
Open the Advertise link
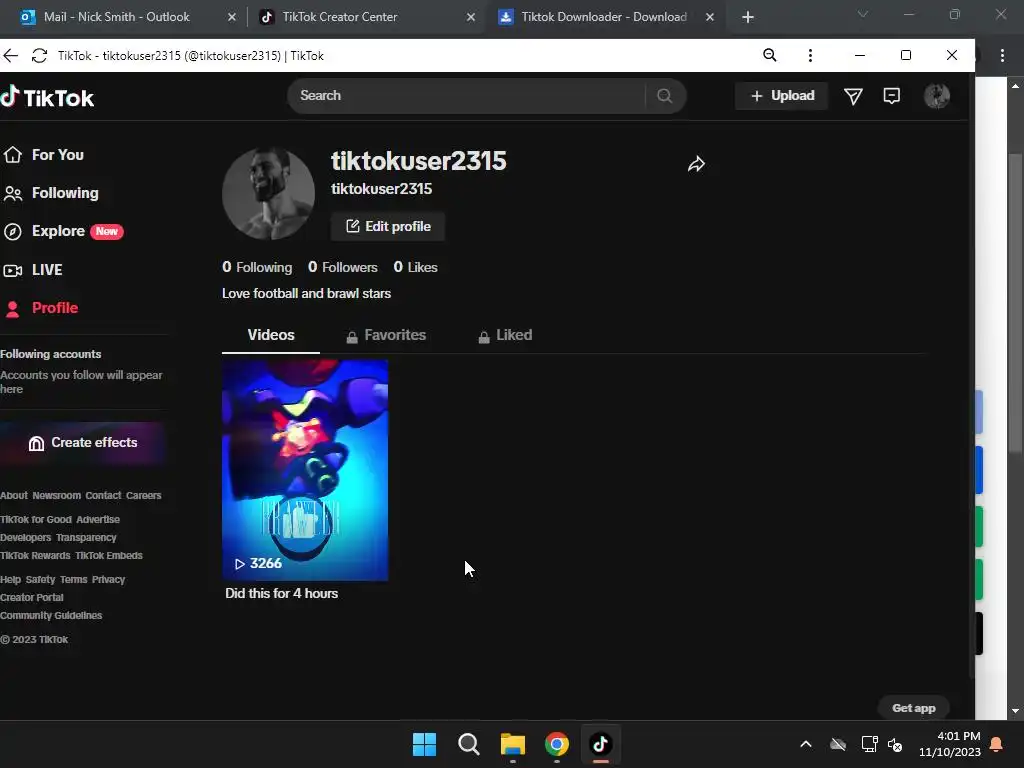click(x=98, y=520)
